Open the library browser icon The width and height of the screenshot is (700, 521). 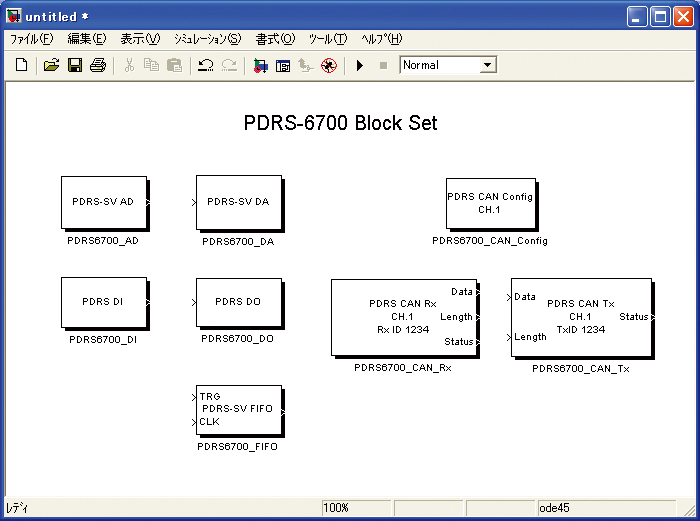260,66
